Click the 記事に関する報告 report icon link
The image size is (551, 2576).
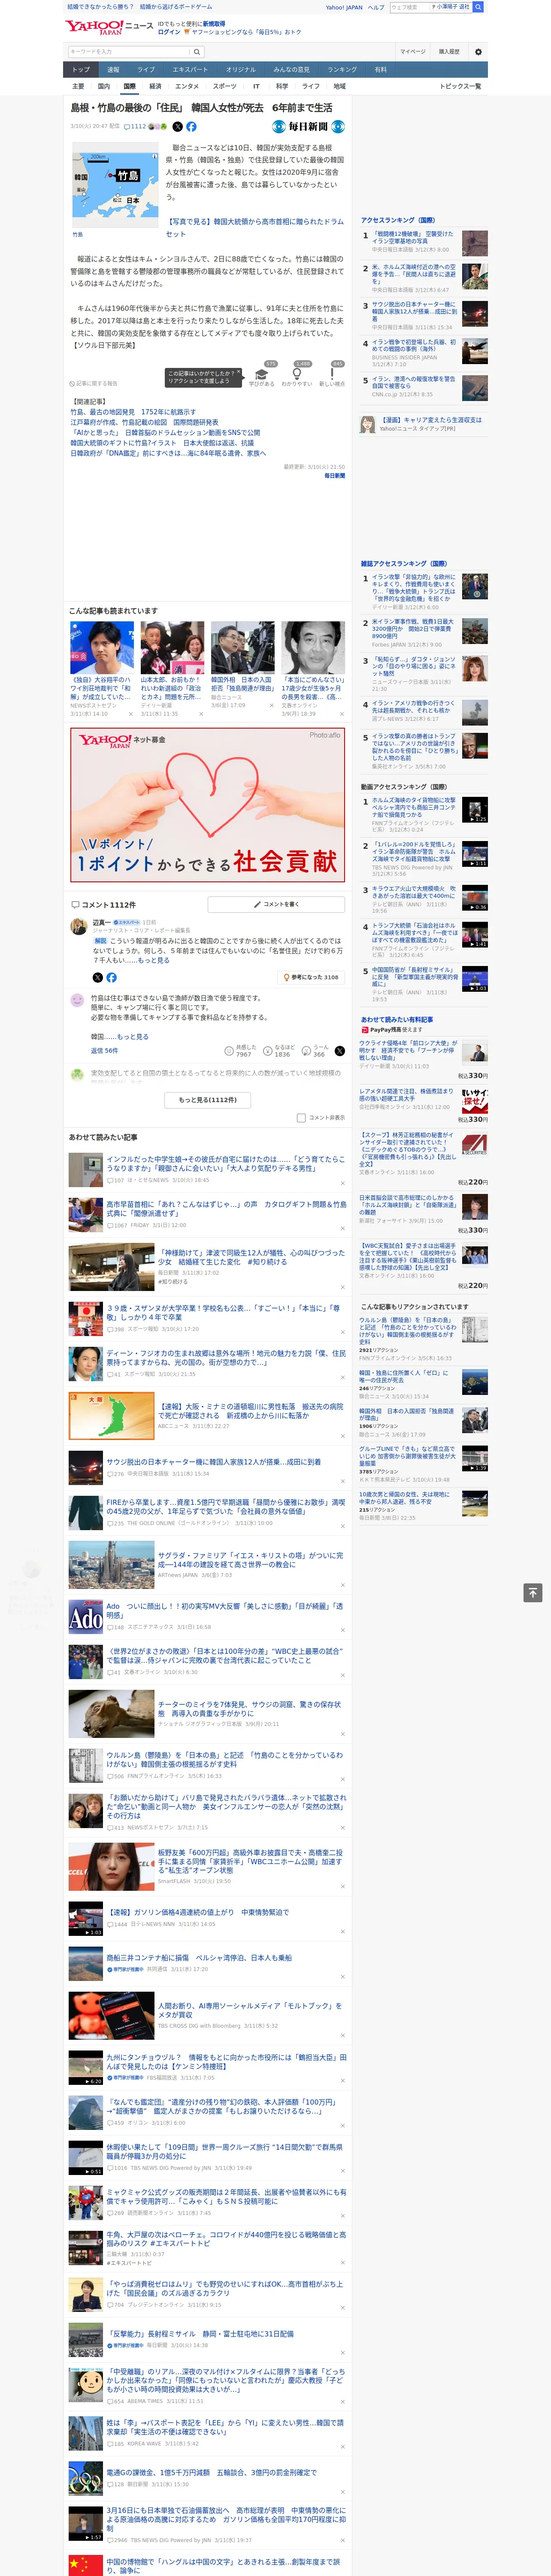[94, 383]
